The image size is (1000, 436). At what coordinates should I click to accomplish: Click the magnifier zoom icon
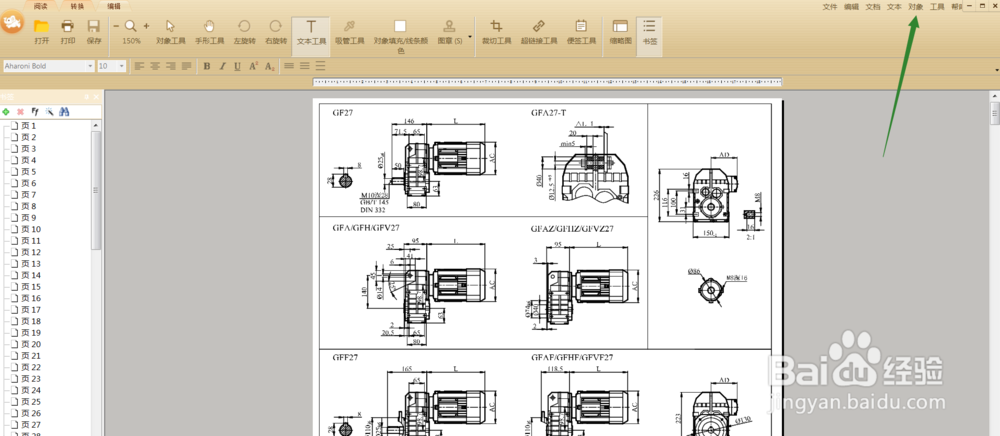(131, 26)
